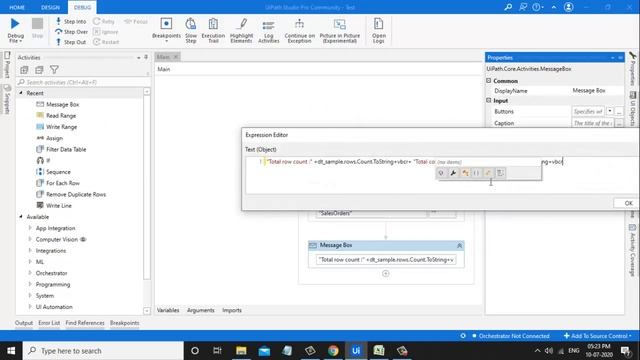Screen dimensions: 640x360
Task: Collapse the Common section in Properties
Action: (489, 81)
